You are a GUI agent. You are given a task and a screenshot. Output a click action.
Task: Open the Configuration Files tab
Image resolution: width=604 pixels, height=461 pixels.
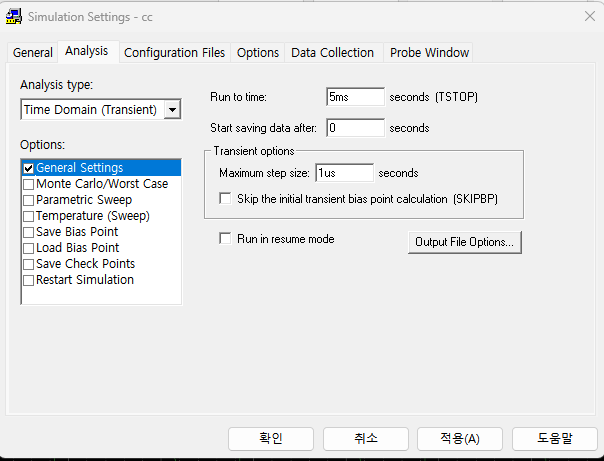(x=174, y=52)
